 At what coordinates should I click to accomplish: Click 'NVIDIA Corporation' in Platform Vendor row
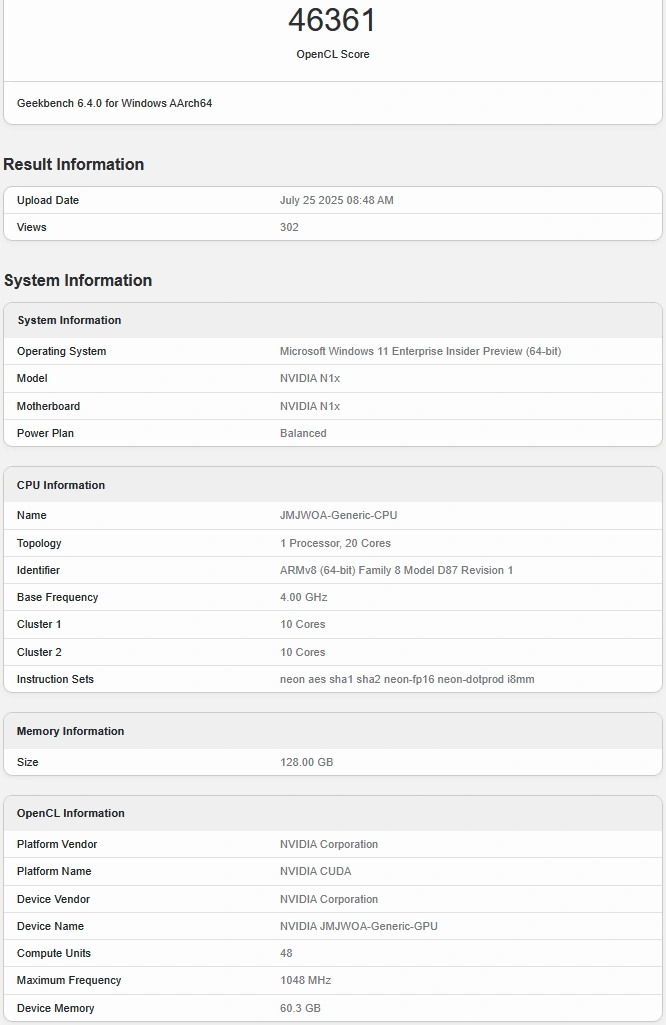coord(329,844)
